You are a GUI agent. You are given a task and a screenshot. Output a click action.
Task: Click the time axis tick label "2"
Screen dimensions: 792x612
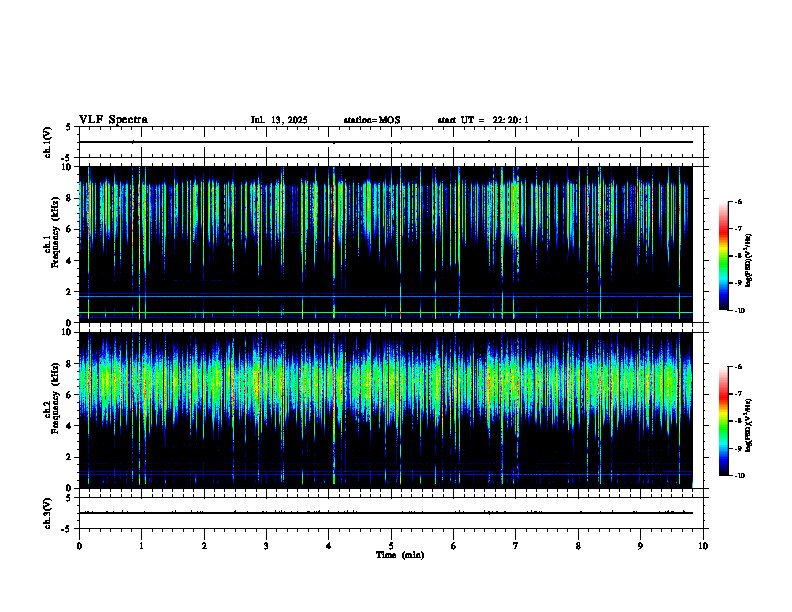204,546
